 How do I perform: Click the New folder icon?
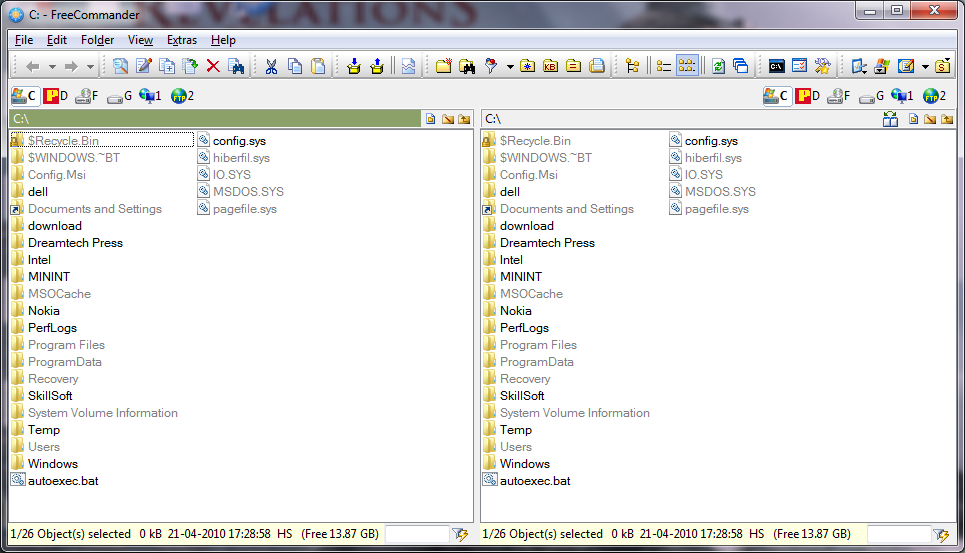(443, 66)
